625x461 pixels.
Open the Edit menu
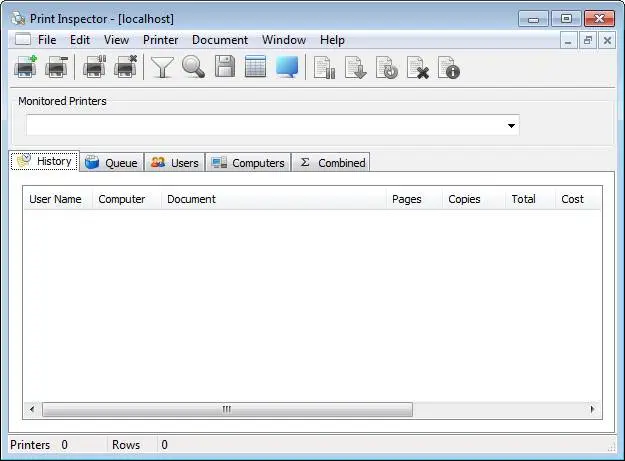pos(80,40)
